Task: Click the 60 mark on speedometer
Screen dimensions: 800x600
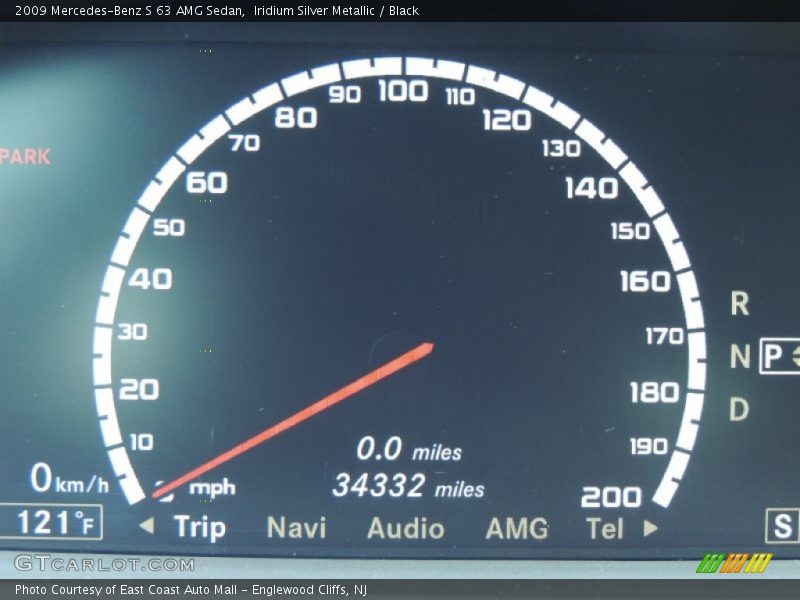Action: (x=207, y=182)
